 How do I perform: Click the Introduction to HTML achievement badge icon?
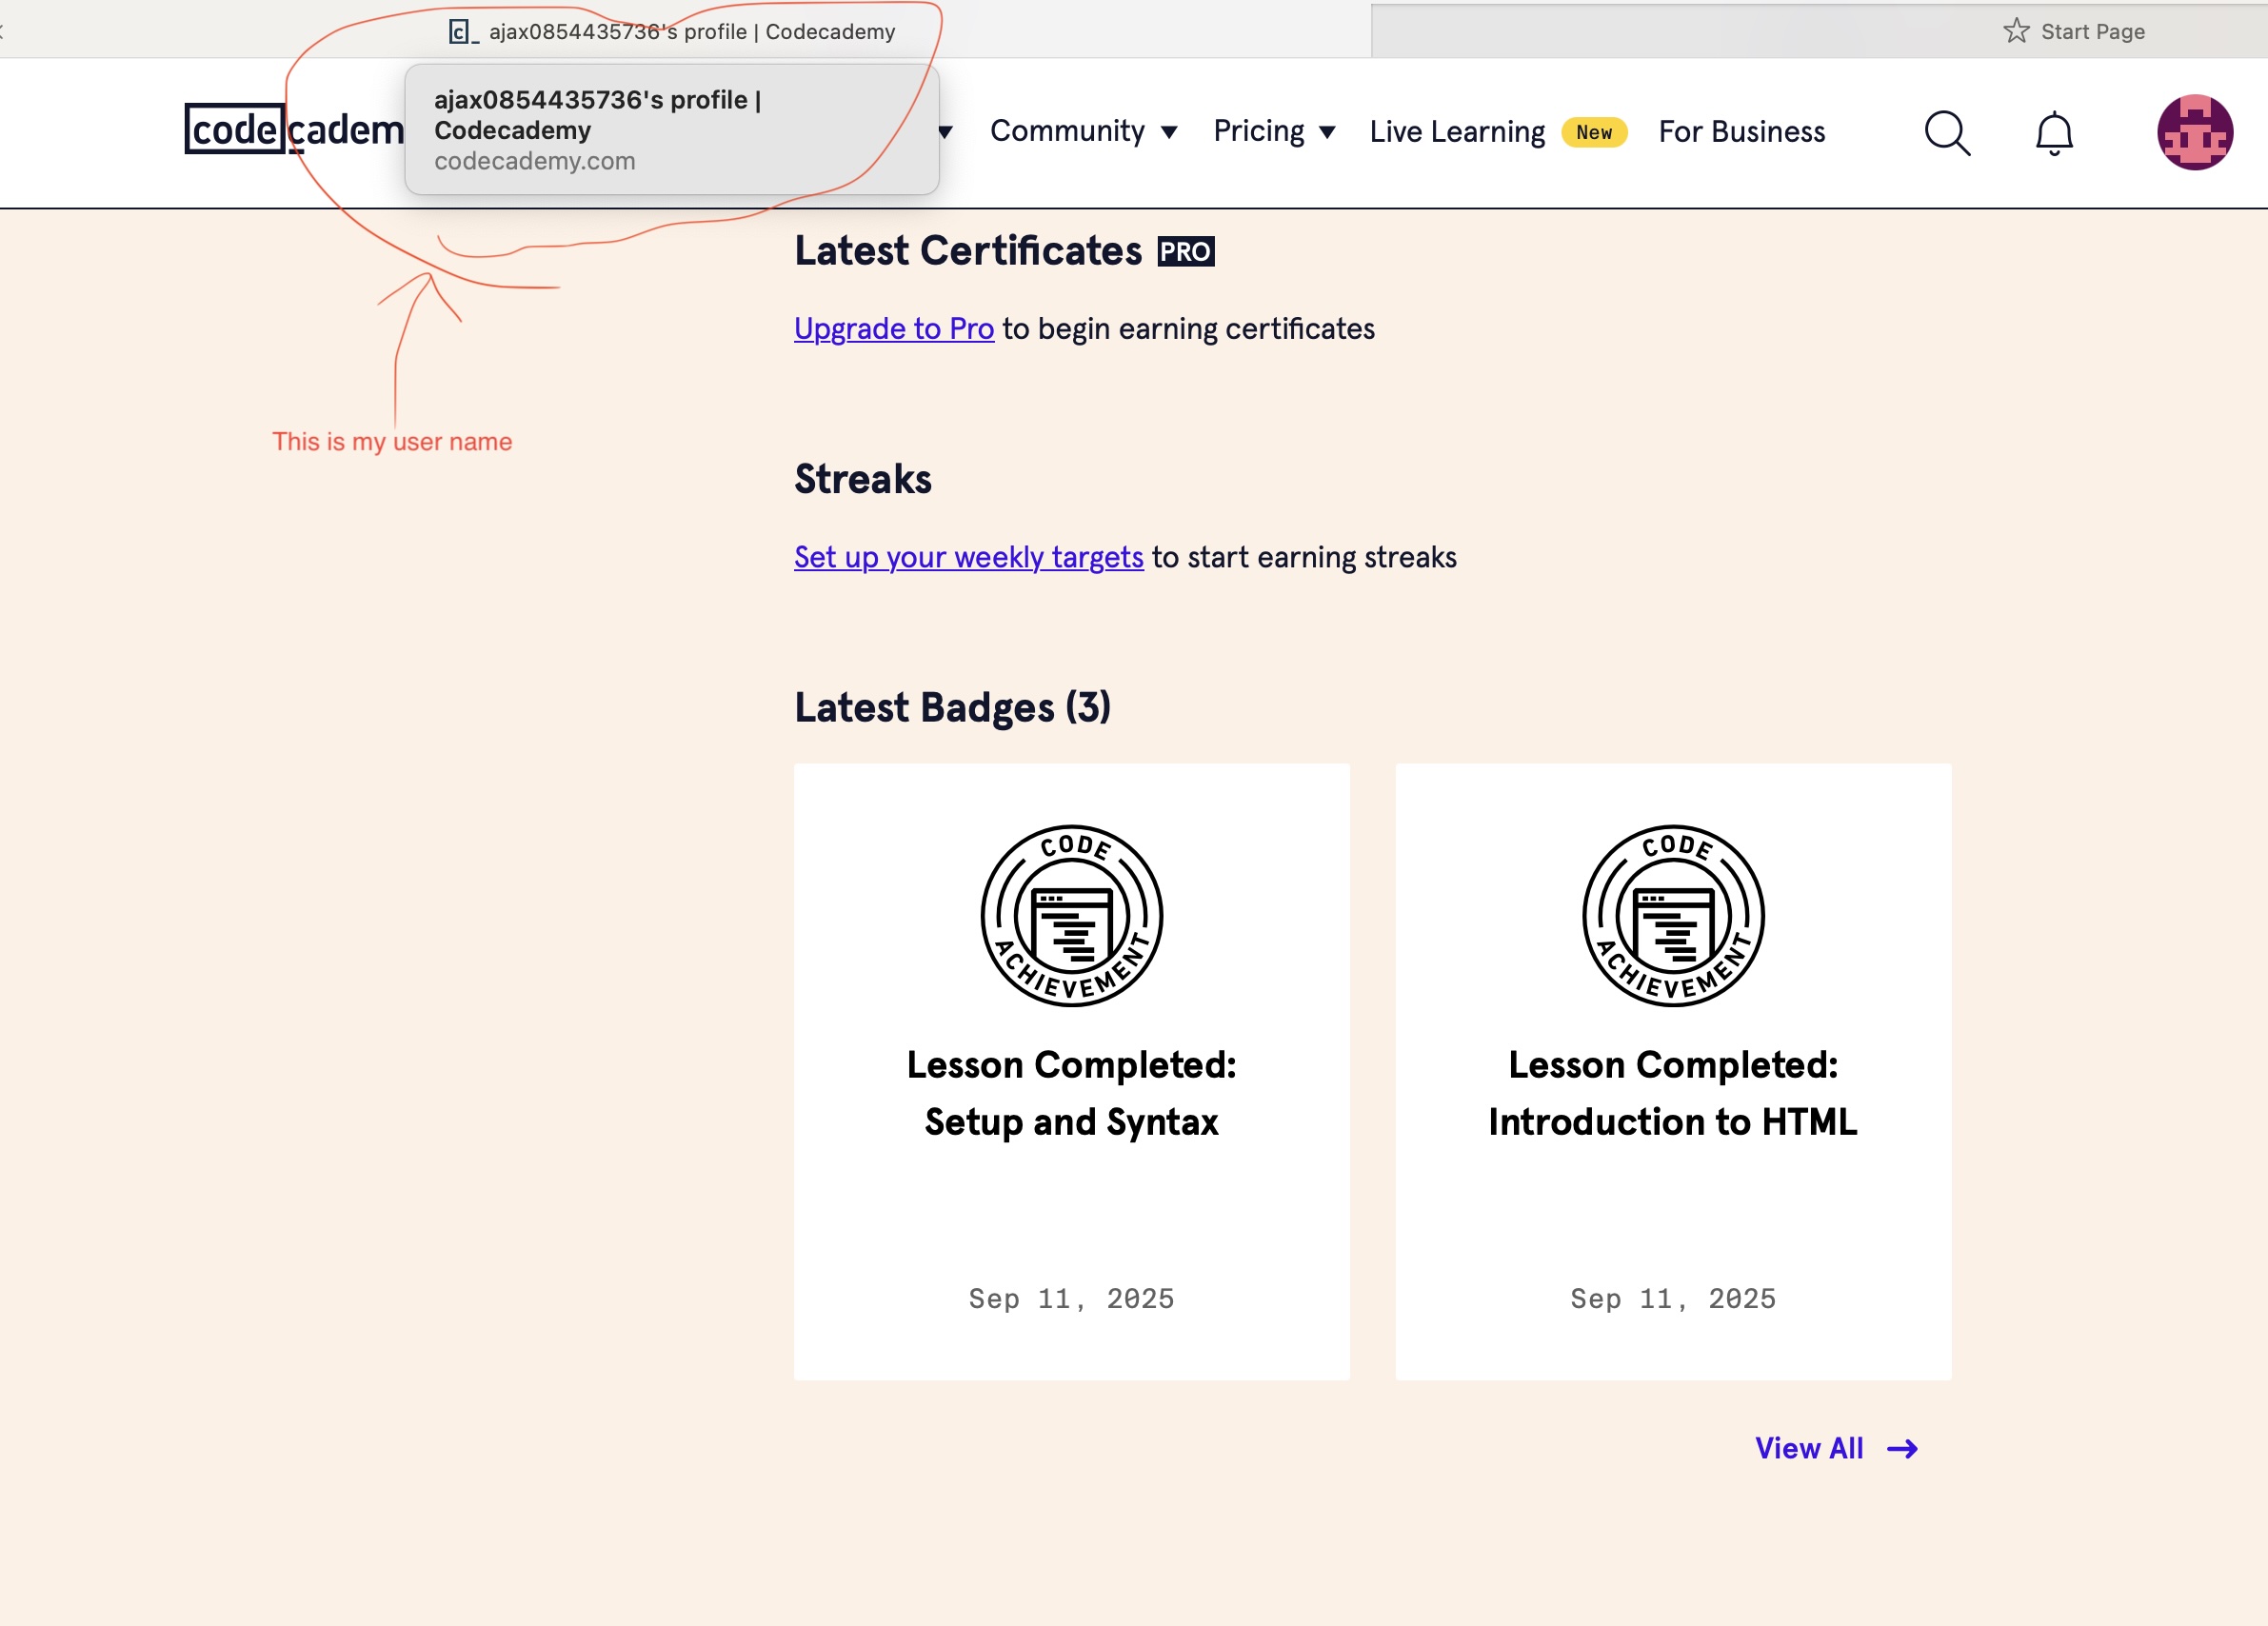coord(1672,915)
